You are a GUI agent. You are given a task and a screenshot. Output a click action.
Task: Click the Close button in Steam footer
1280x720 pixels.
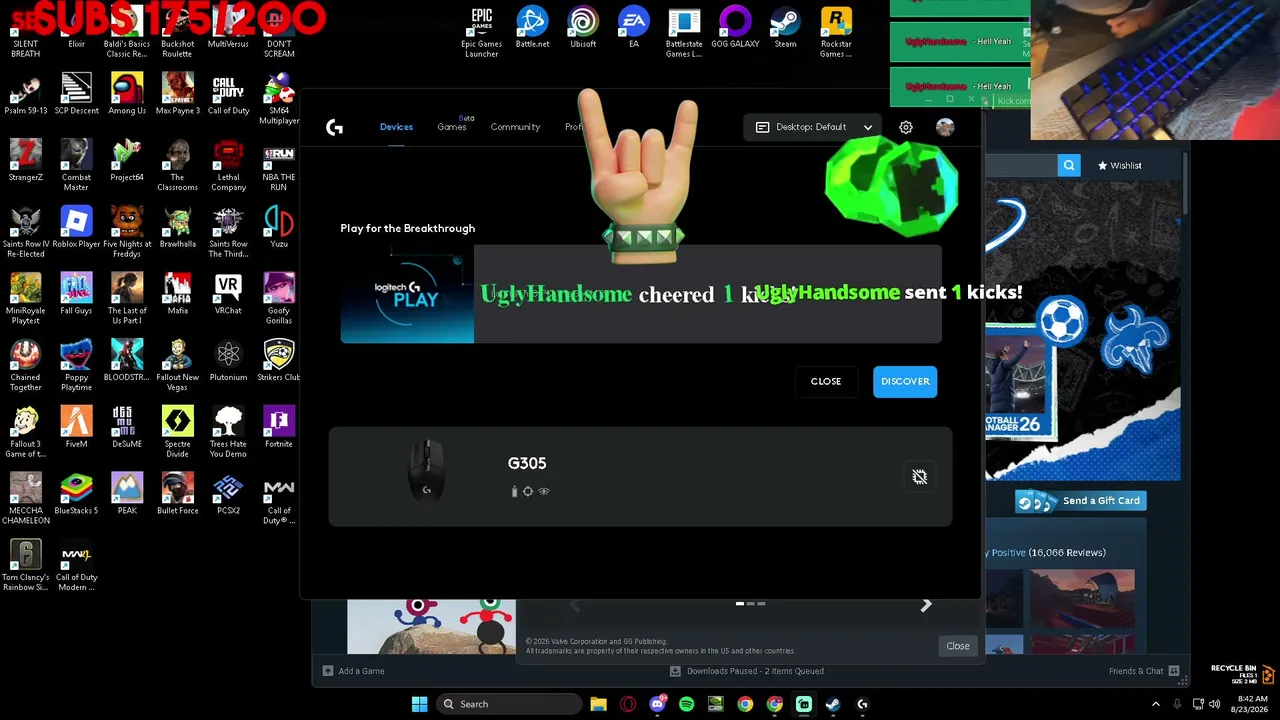(958, 646)
